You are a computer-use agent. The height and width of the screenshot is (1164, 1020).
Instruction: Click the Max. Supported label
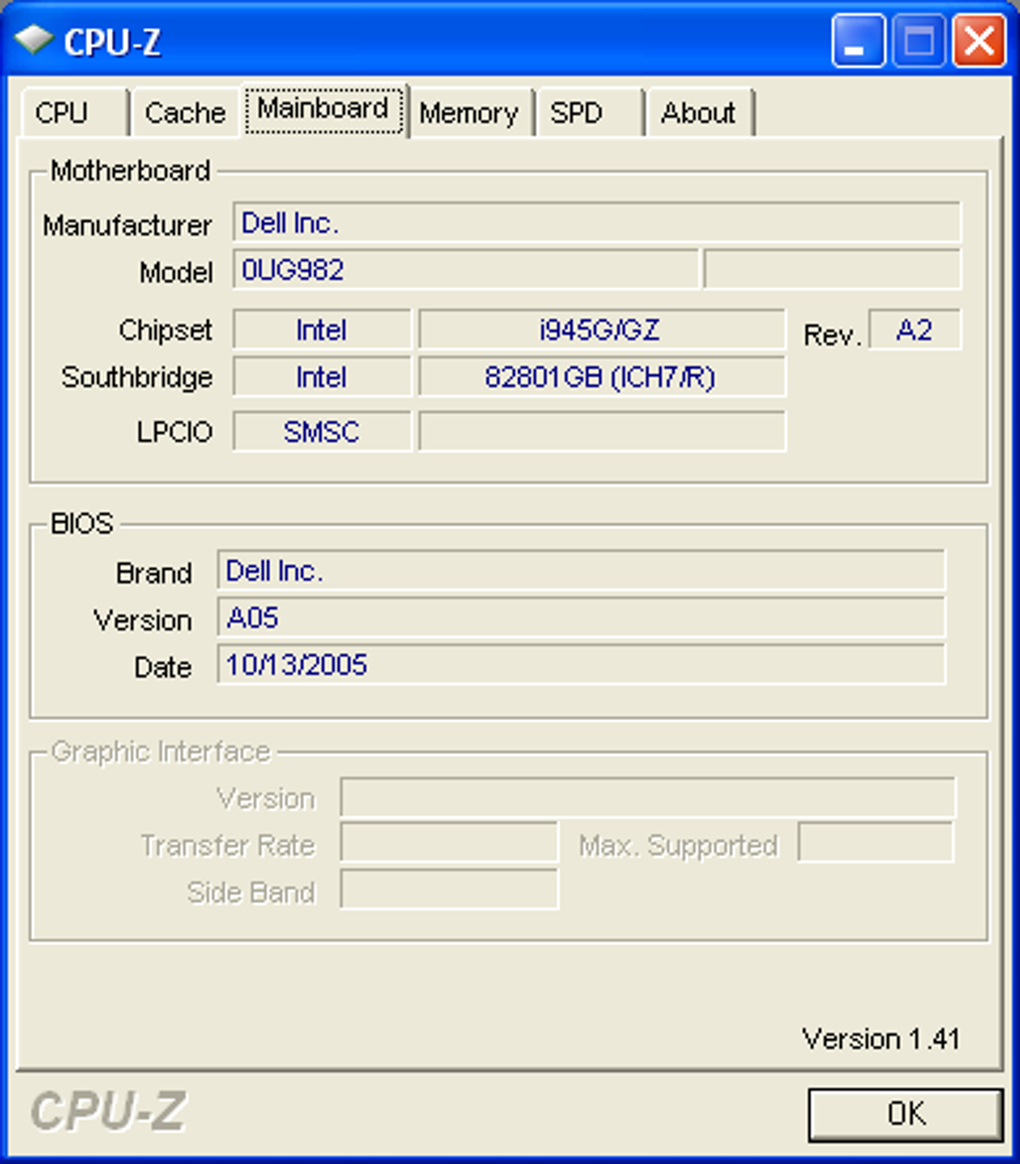click(679, 845)
